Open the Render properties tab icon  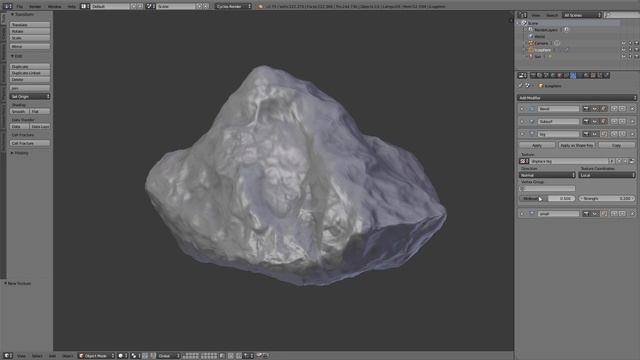tap(533, 76)
